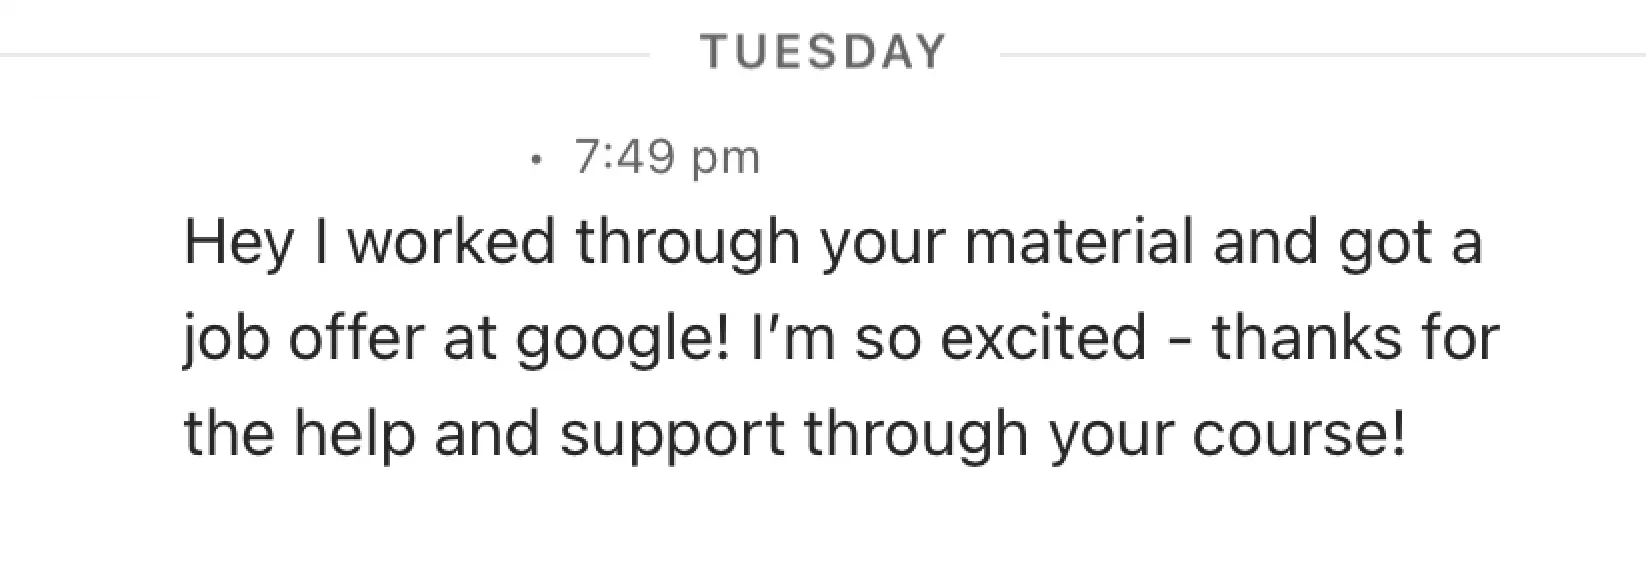Click the sender's redacted profile avatar
This screenshot has width=1646, height=584.
point(96,175)
